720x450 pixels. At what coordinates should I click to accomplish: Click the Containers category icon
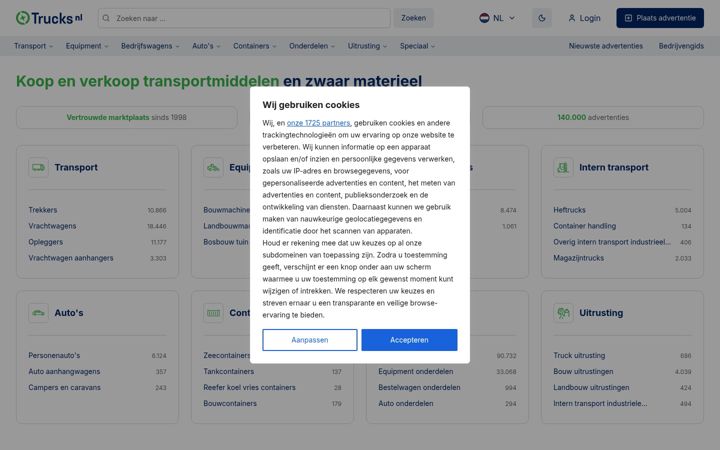[213, 313]
